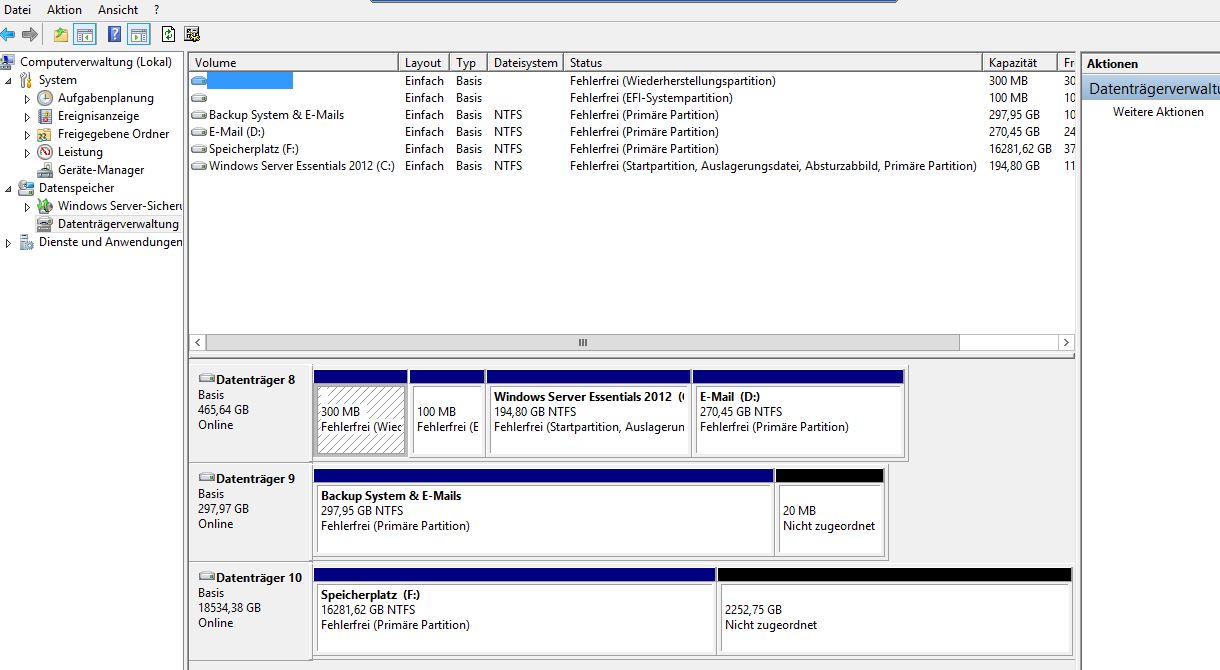Screen dimensions: 1220x670
Task: Click the Datenträger 8 disk icon
Action: tap(206, 380)
